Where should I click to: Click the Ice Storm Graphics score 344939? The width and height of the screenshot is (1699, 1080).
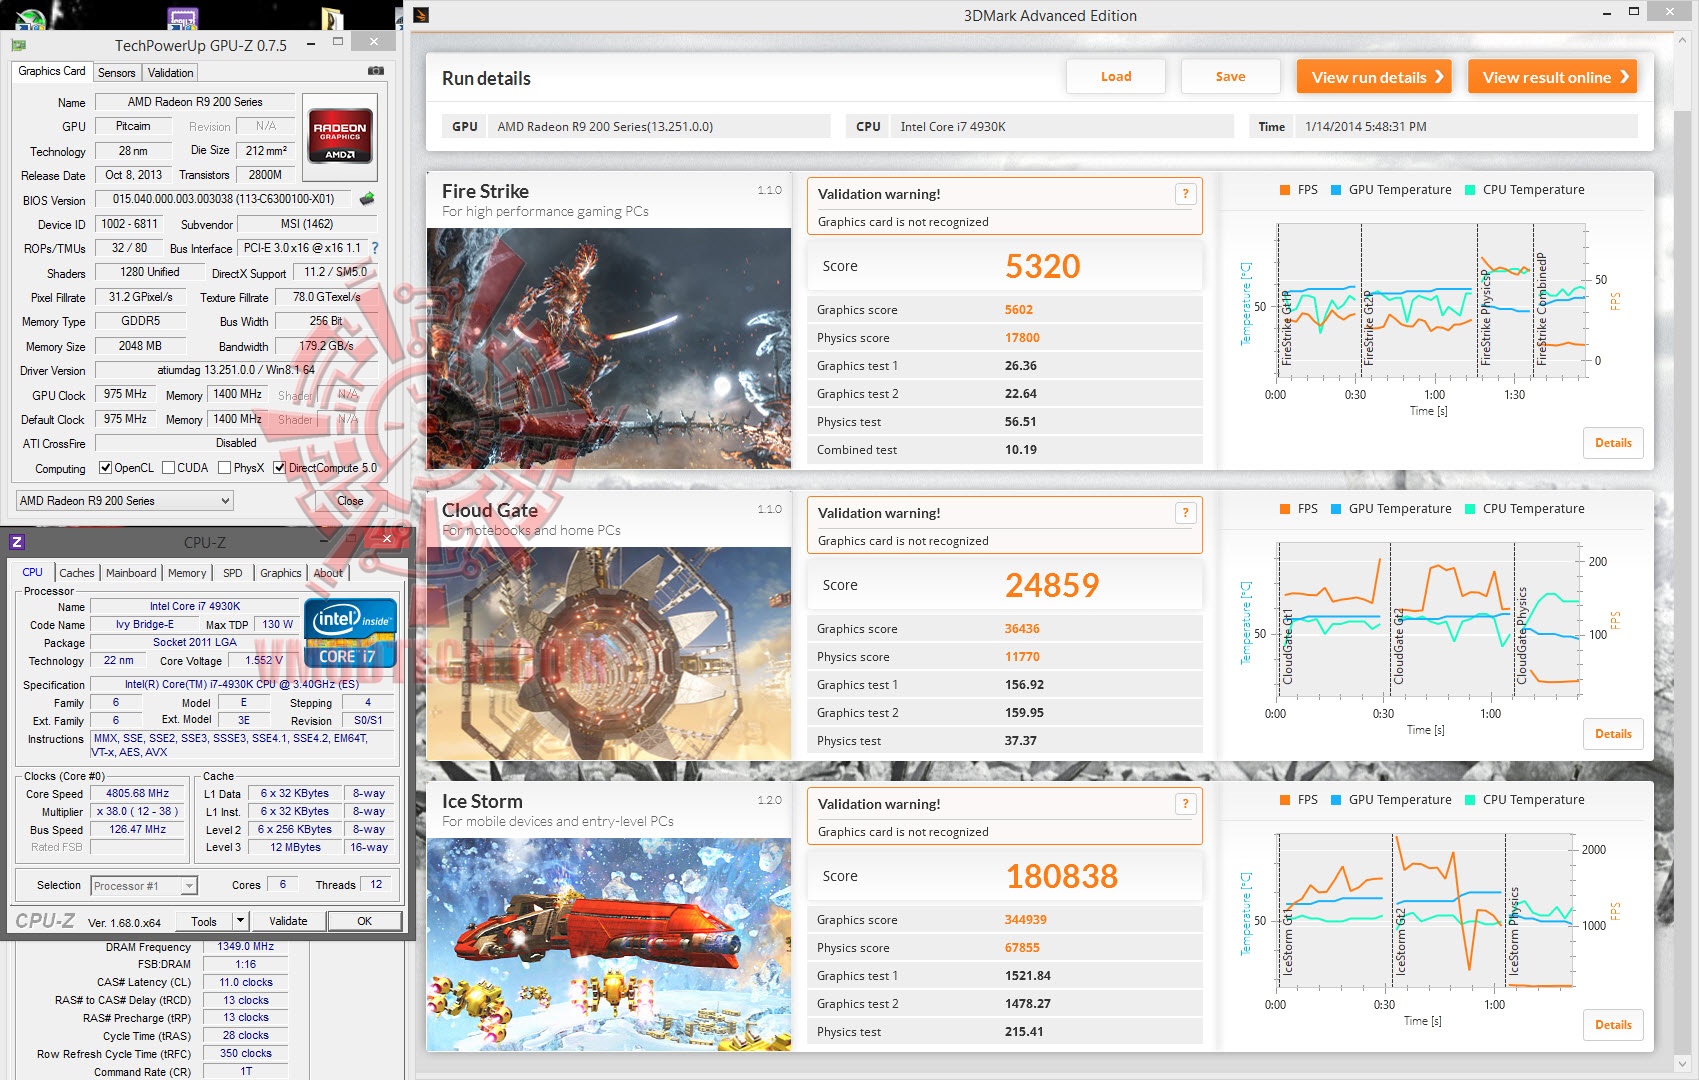tap(1026, 920)
